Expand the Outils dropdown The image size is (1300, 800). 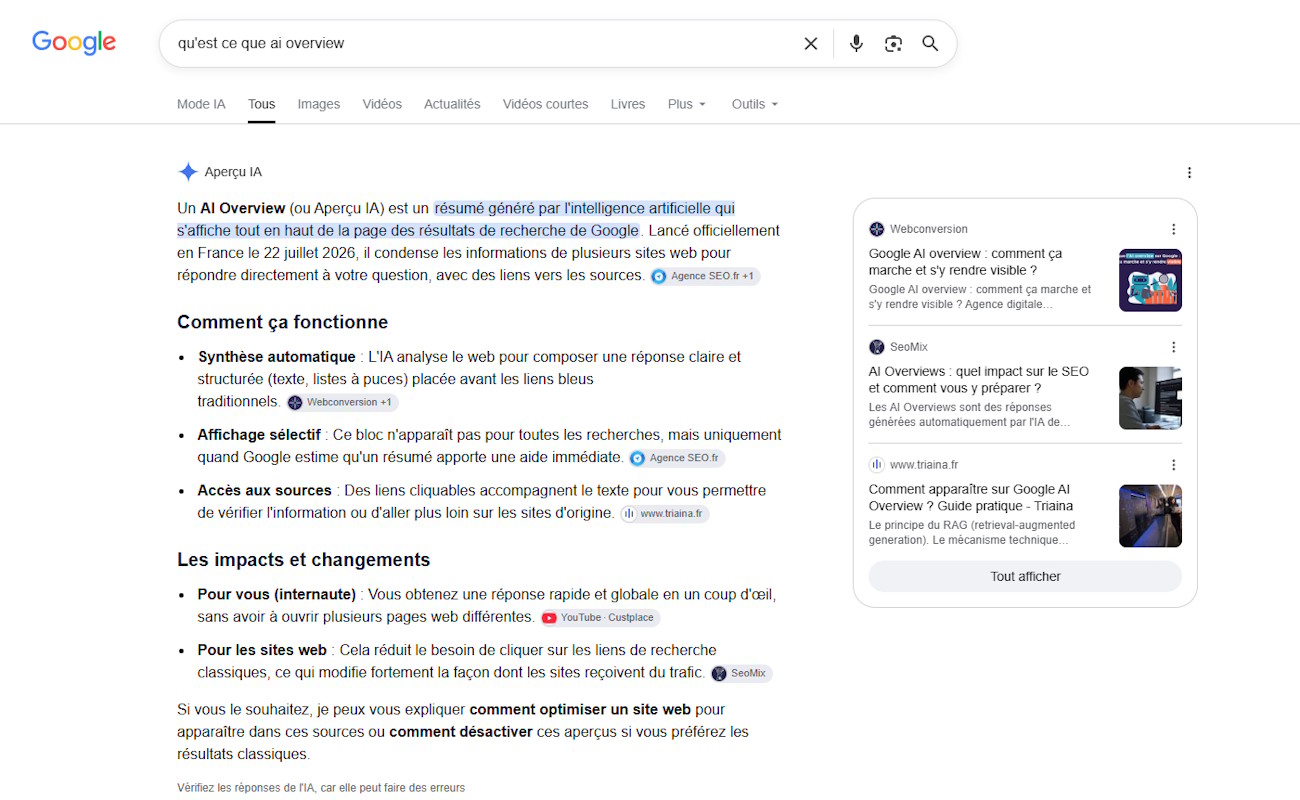click(x=755, y=104)
